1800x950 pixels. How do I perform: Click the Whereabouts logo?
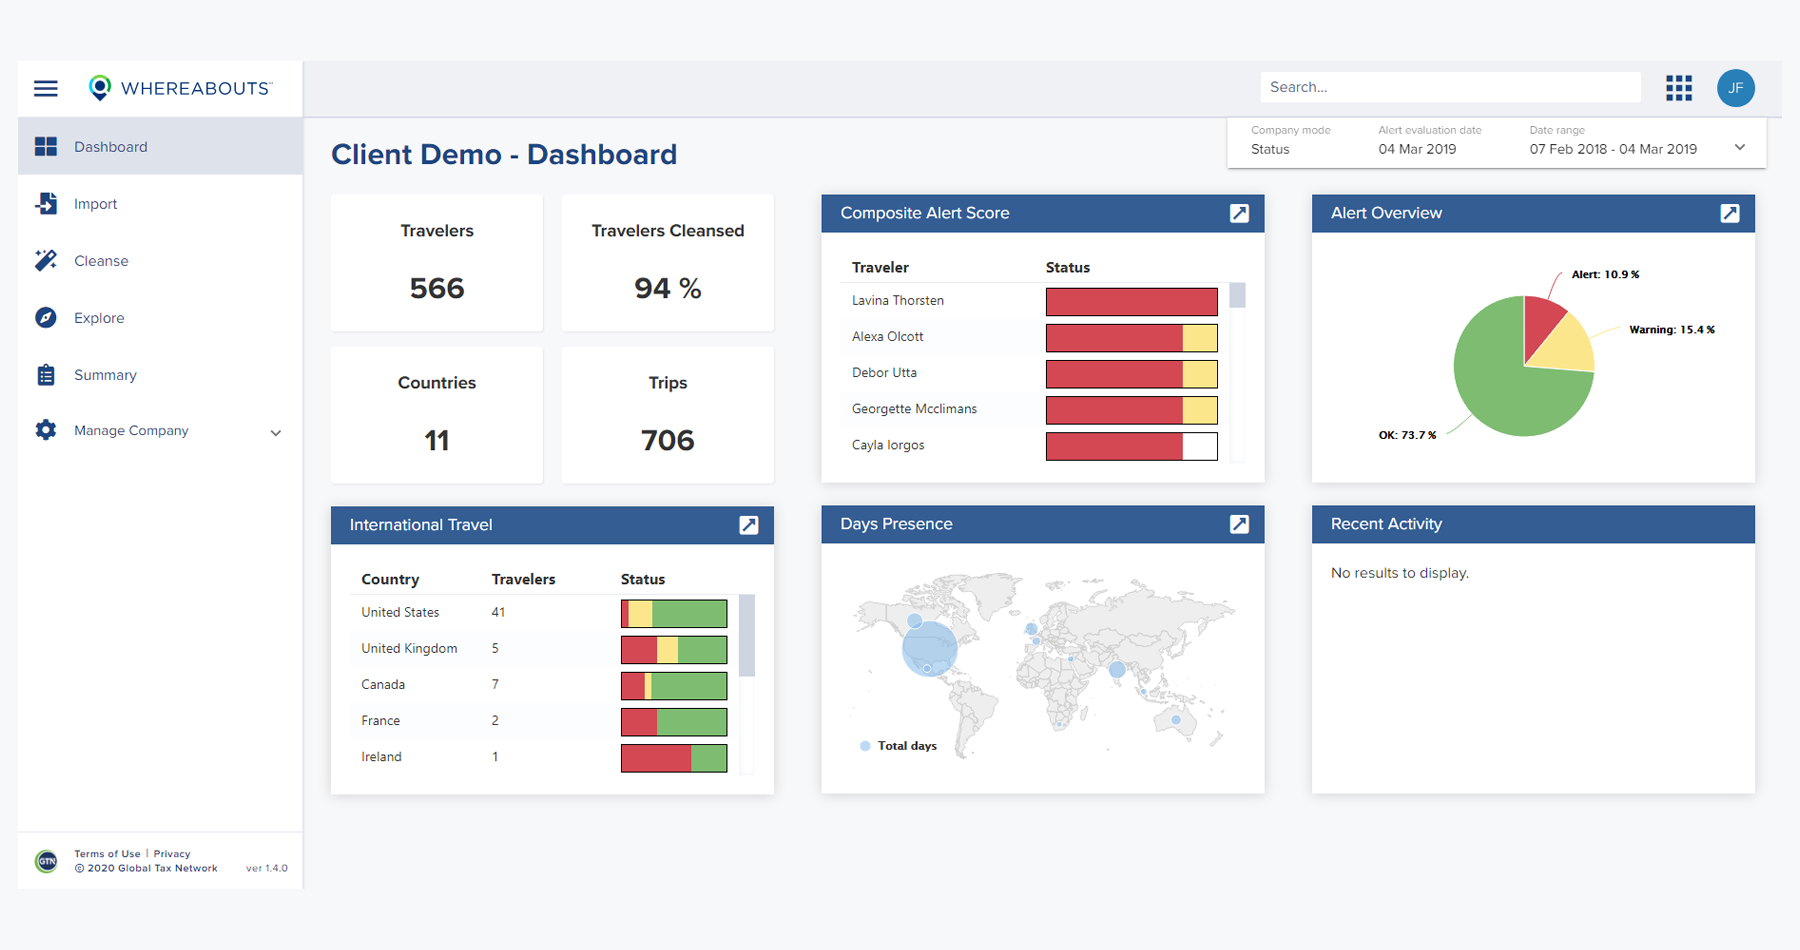[180, 88]
